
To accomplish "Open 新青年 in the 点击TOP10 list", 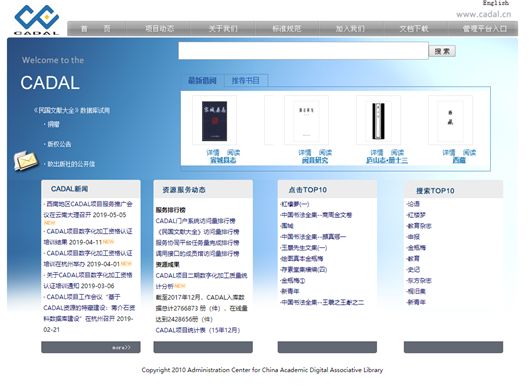I will click(x=290, y=291).
